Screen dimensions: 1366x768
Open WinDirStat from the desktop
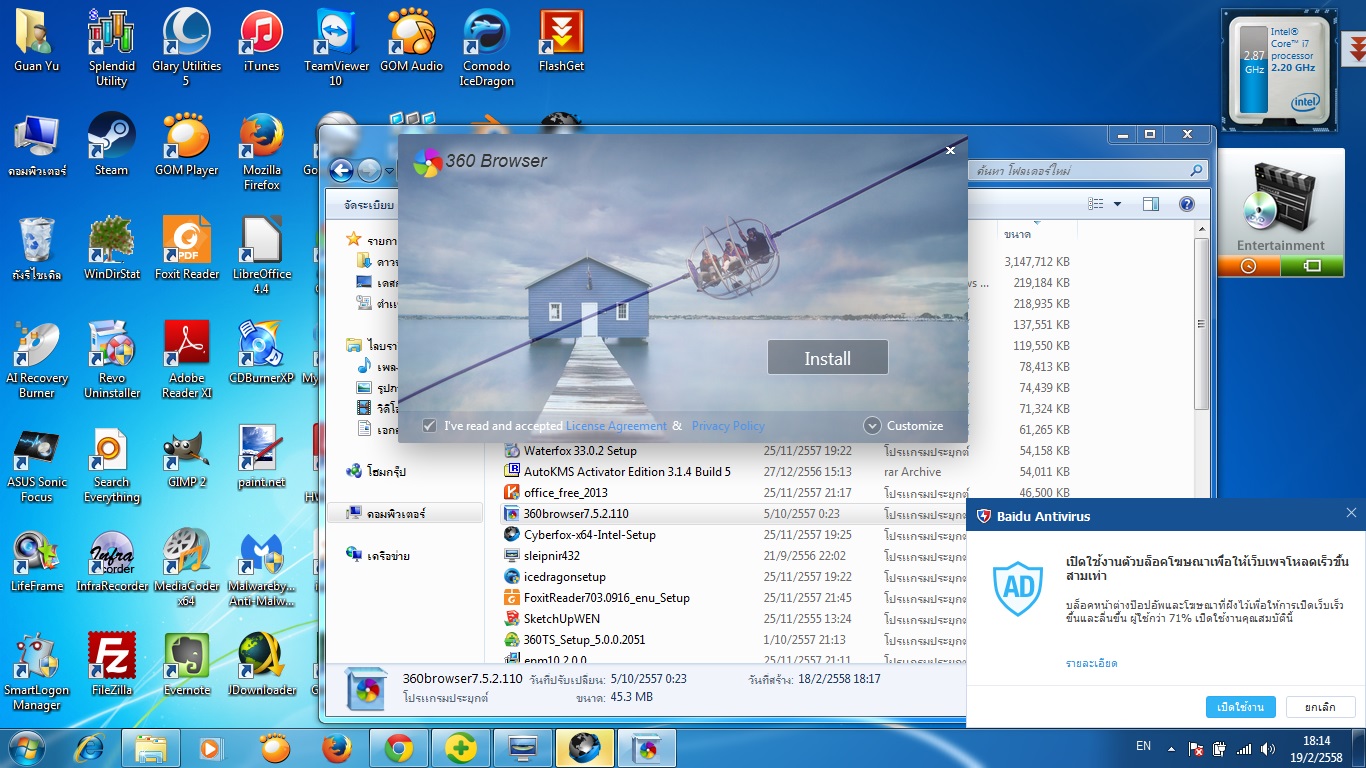coord(111,249)
